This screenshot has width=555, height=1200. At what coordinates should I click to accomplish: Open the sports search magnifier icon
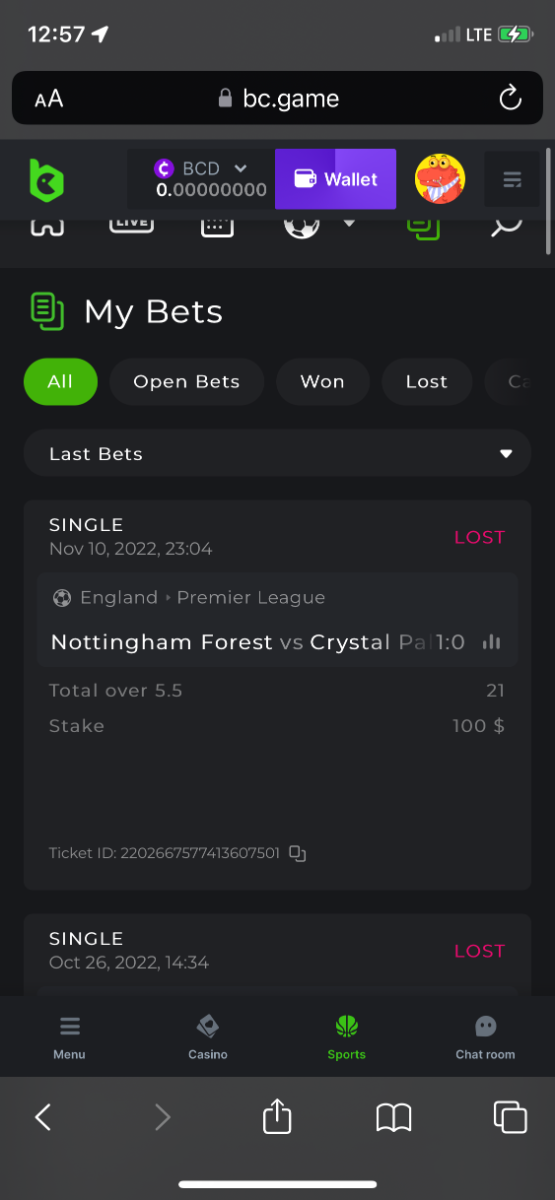point(507,226)
